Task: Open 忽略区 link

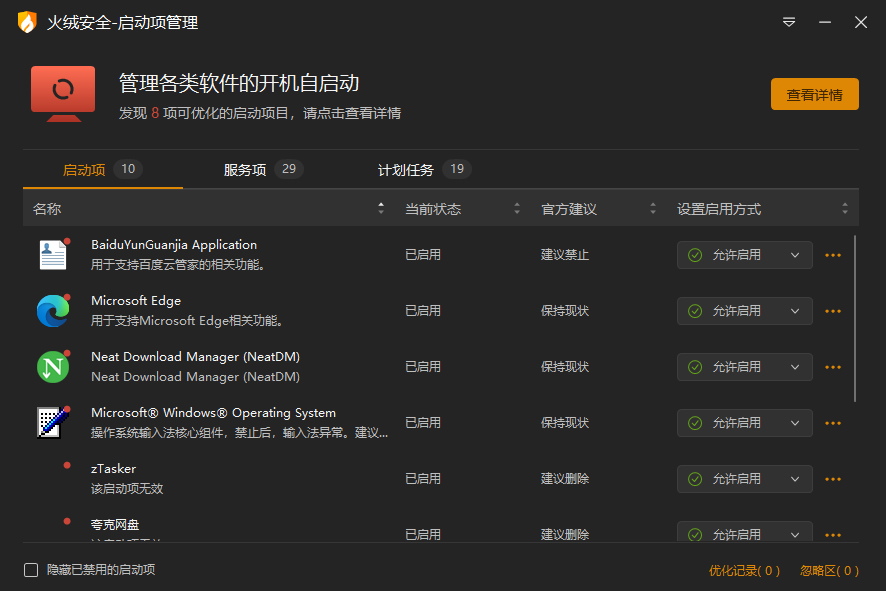Action: coord(829,571)
